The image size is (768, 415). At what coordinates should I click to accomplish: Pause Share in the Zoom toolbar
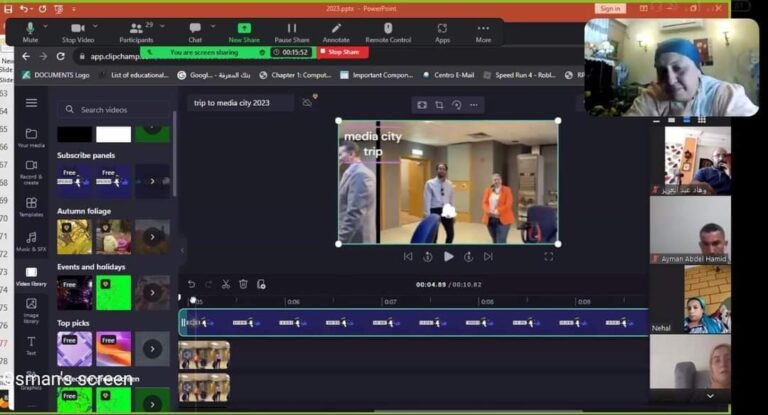[x=292, y=32]
